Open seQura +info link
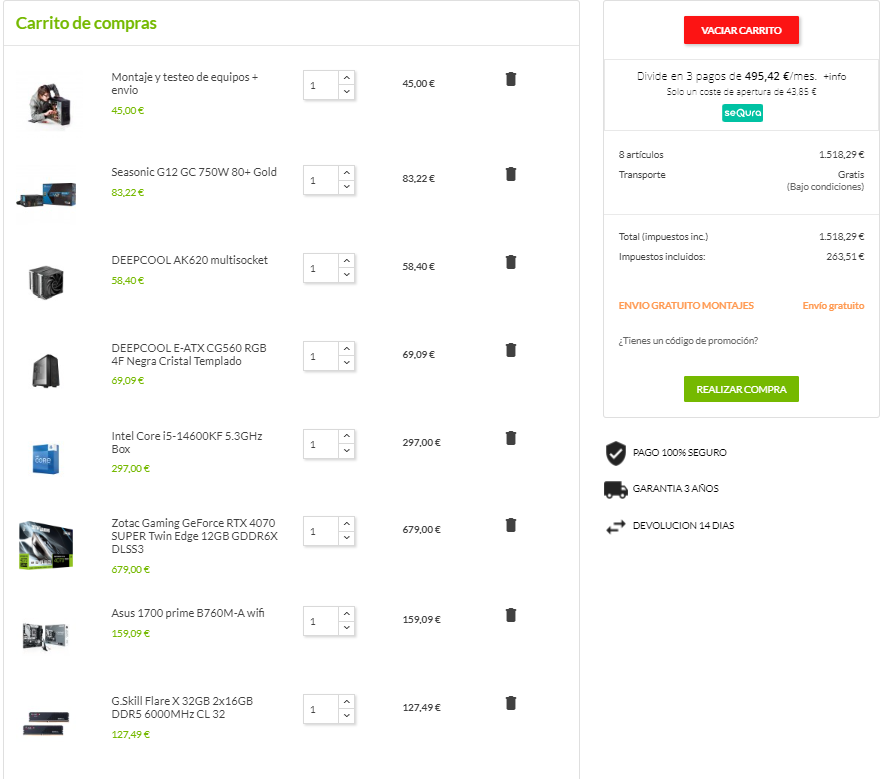The width and height of the screenshot is (880, 779). (x=835, y=76)
